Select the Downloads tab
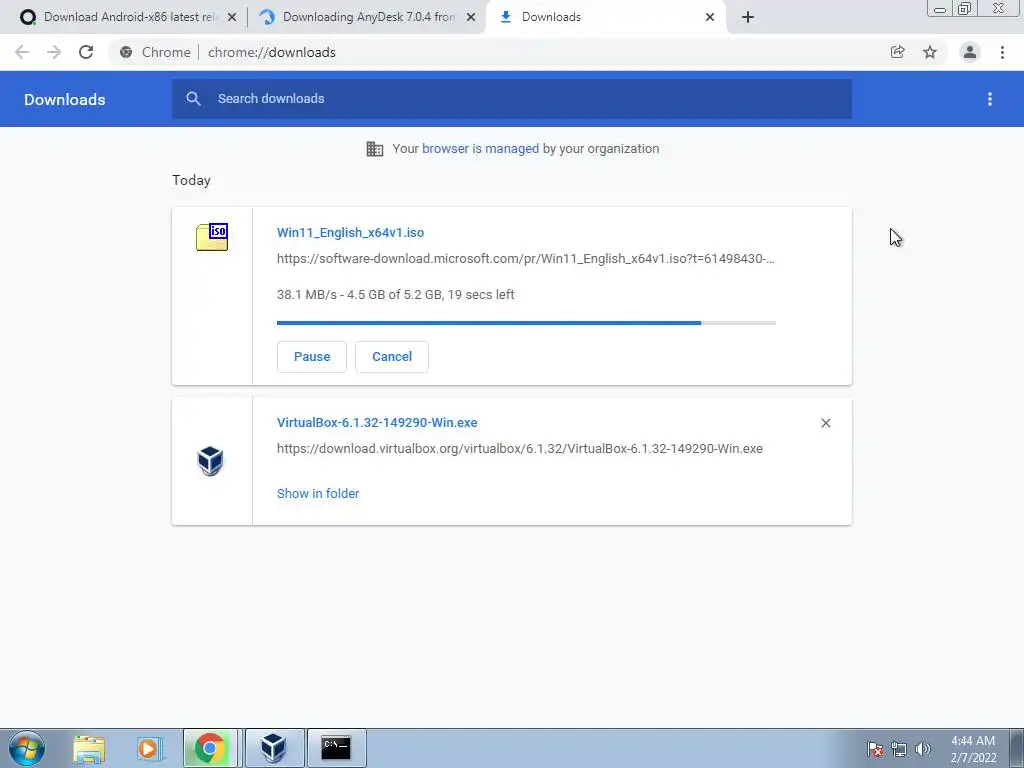Screen dimensions: 1024x768 (x=605, y=17)
